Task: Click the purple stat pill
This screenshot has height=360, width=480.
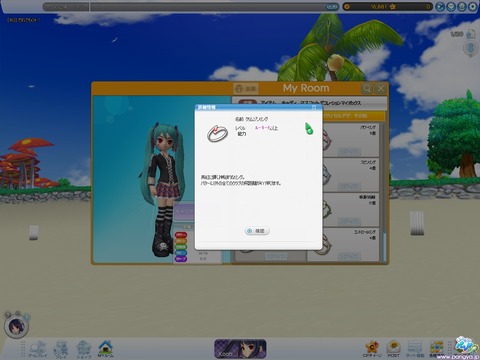Action: [181, 259]
